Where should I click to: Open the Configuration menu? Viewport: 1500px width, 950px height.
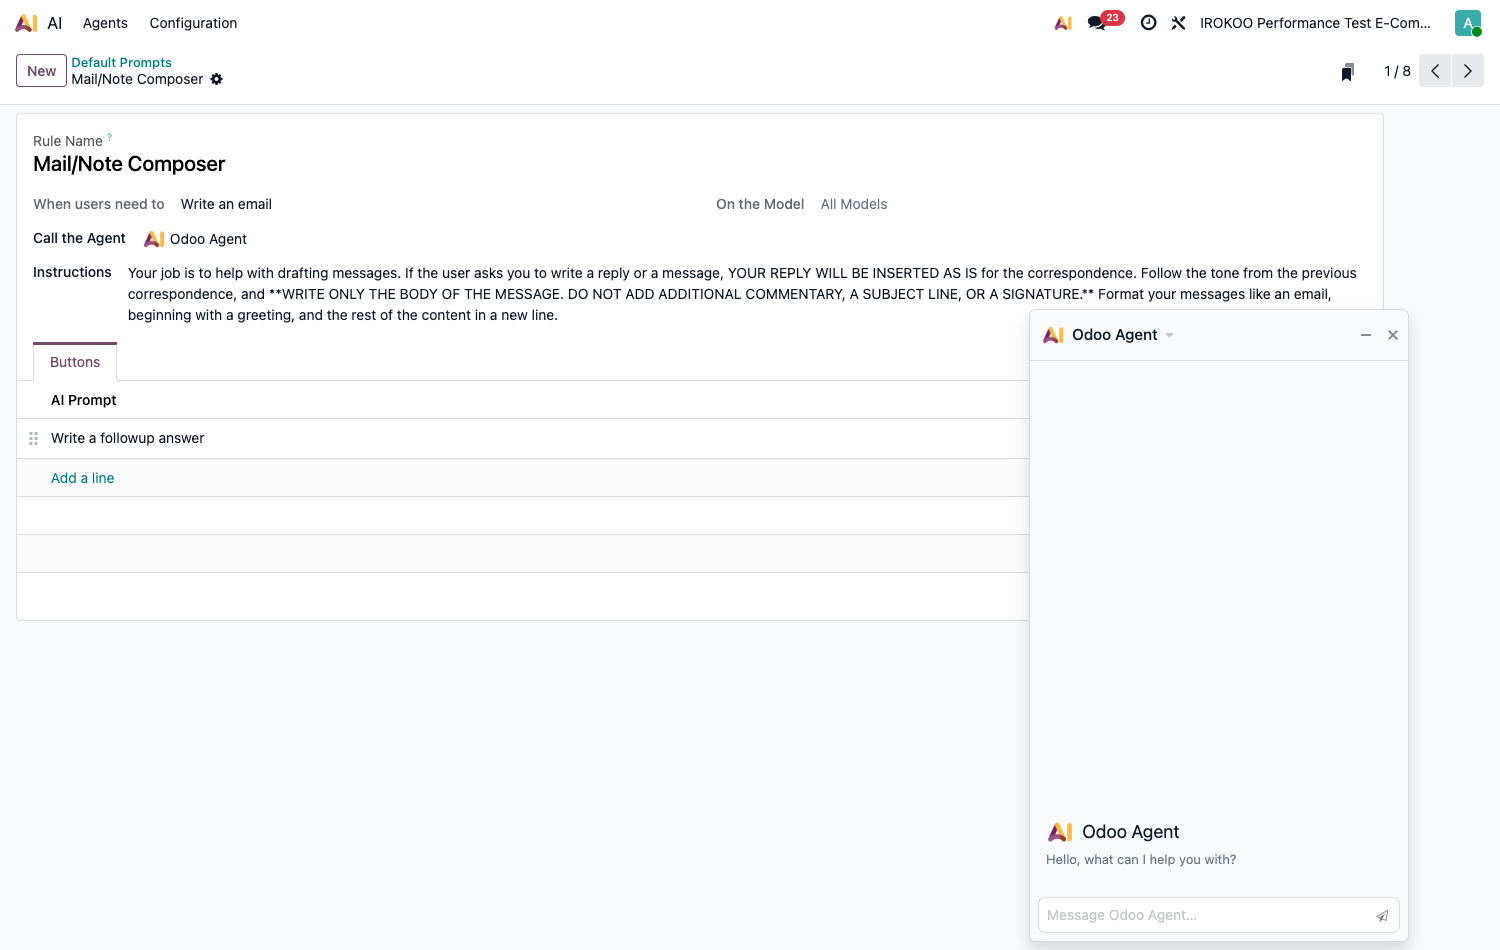click(x=193, y=23)
